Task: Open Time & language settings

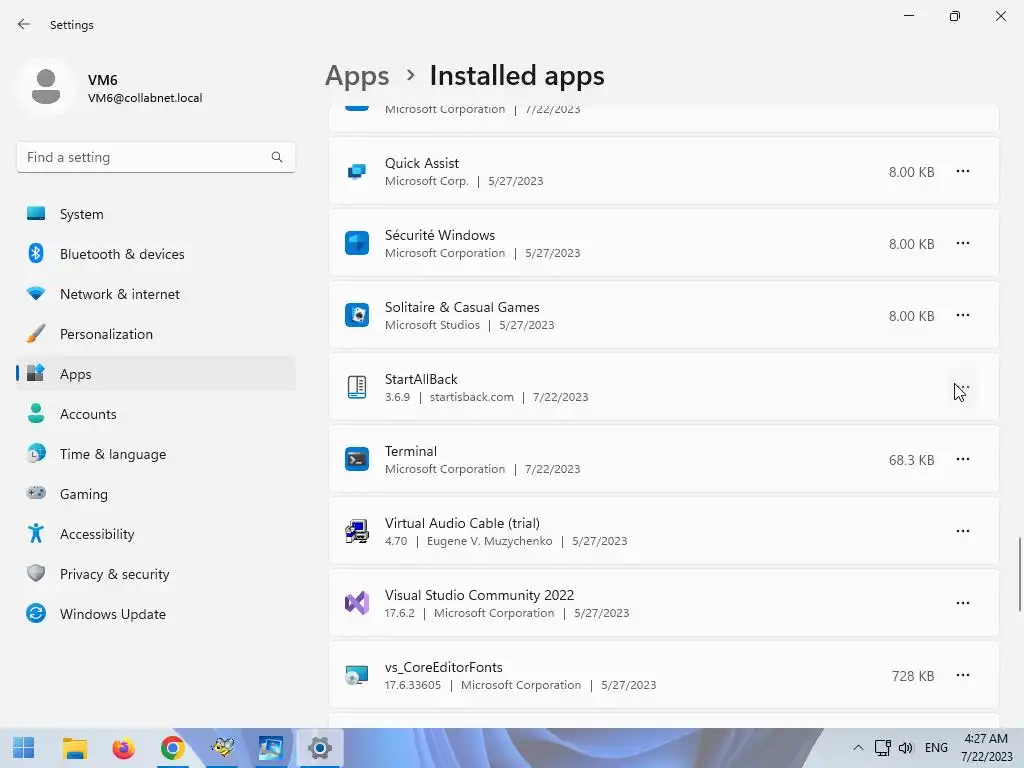Action: click(156, 454)
